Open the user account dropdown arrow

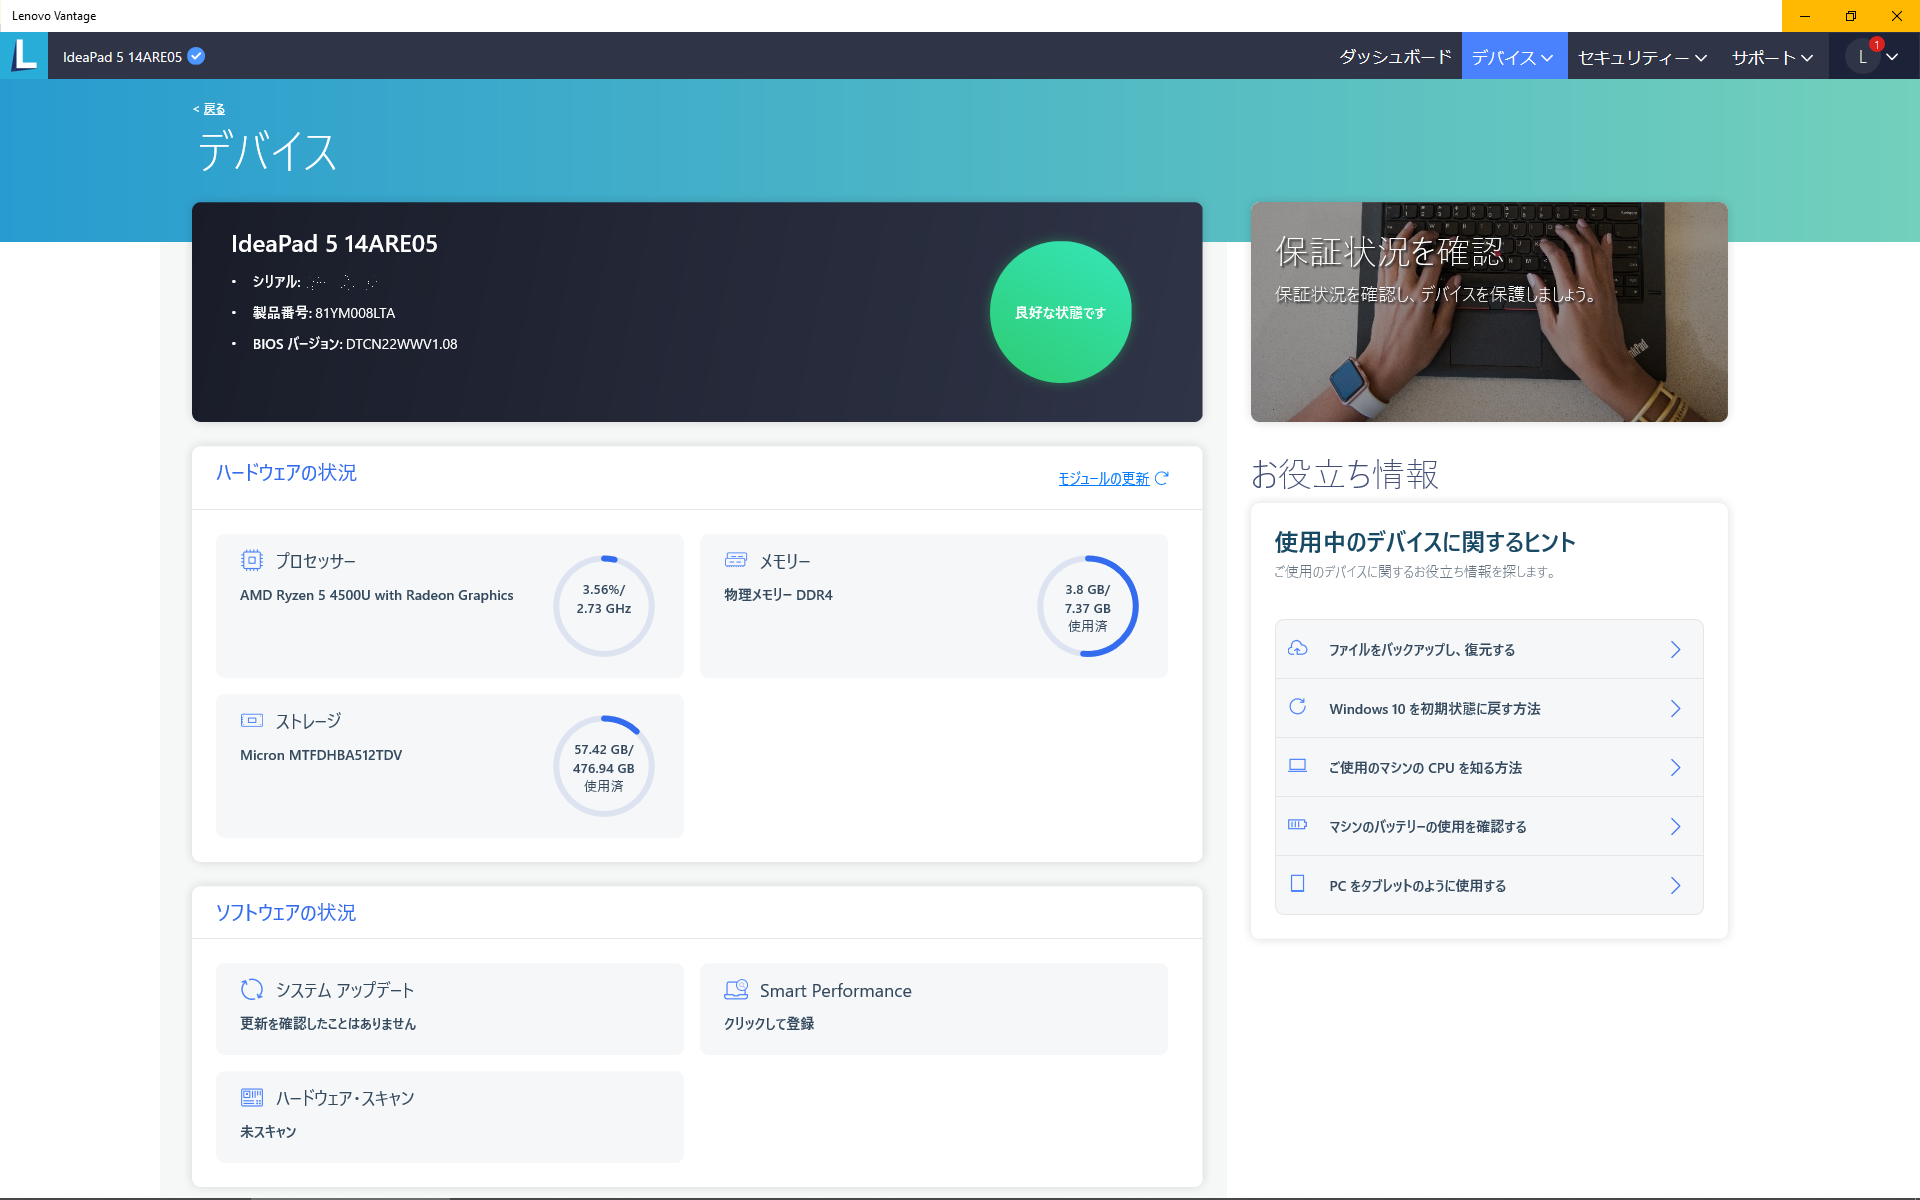pos(1892,57)
